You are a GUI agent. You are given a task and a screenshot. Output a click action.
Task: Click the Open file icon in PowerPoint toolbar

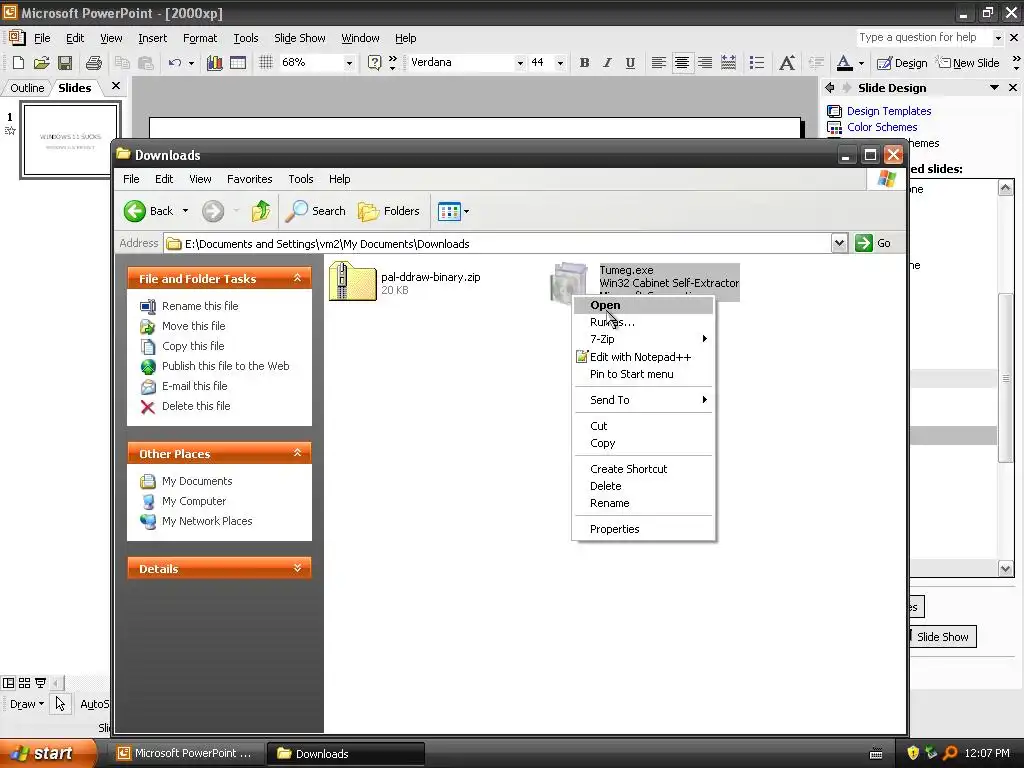(x=41, y=63)
